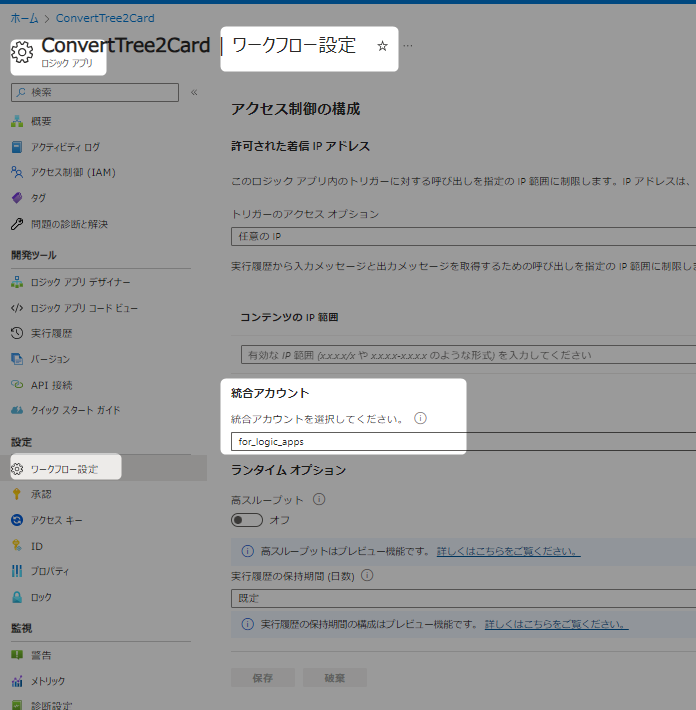Select the 警告 sidebar label
The height and width of the screenshot is (710, 696).
[41, 655]
